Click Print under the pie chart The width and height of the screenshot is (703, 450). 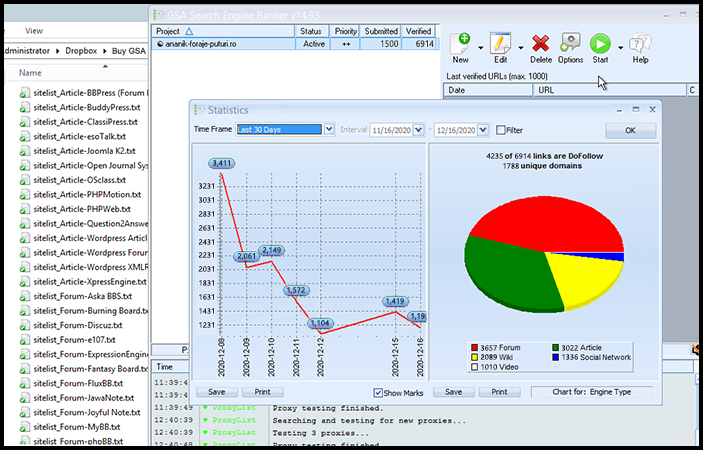[x=499, y=392]
